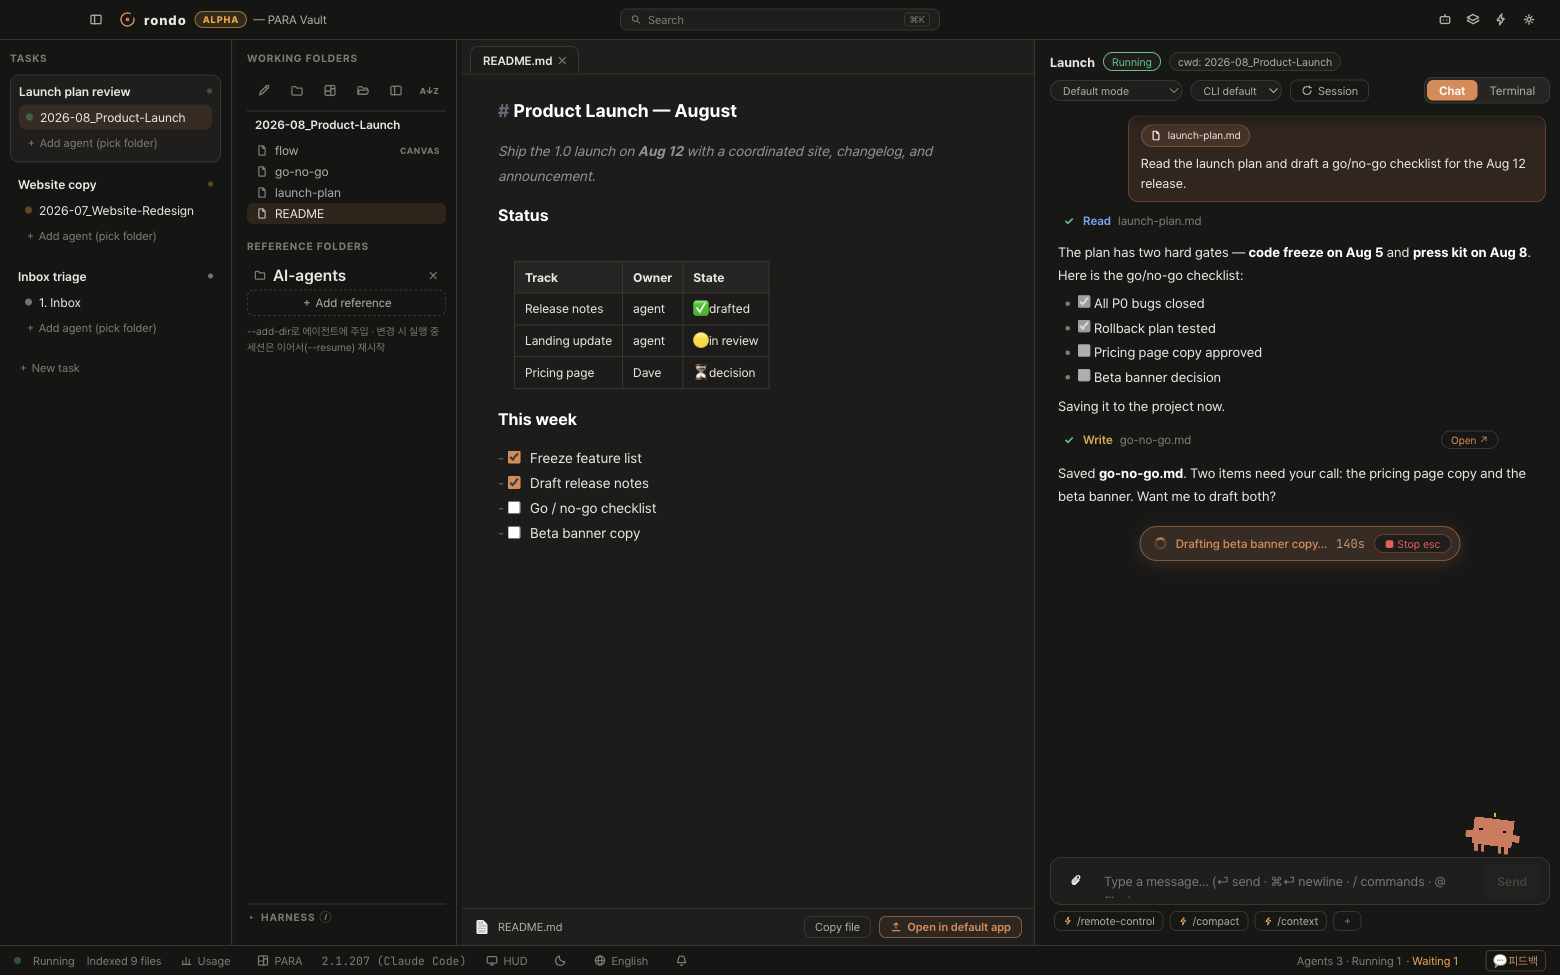Check Beta banner copy checkbox
The image size is (1560, 975).
coord(514,532)
